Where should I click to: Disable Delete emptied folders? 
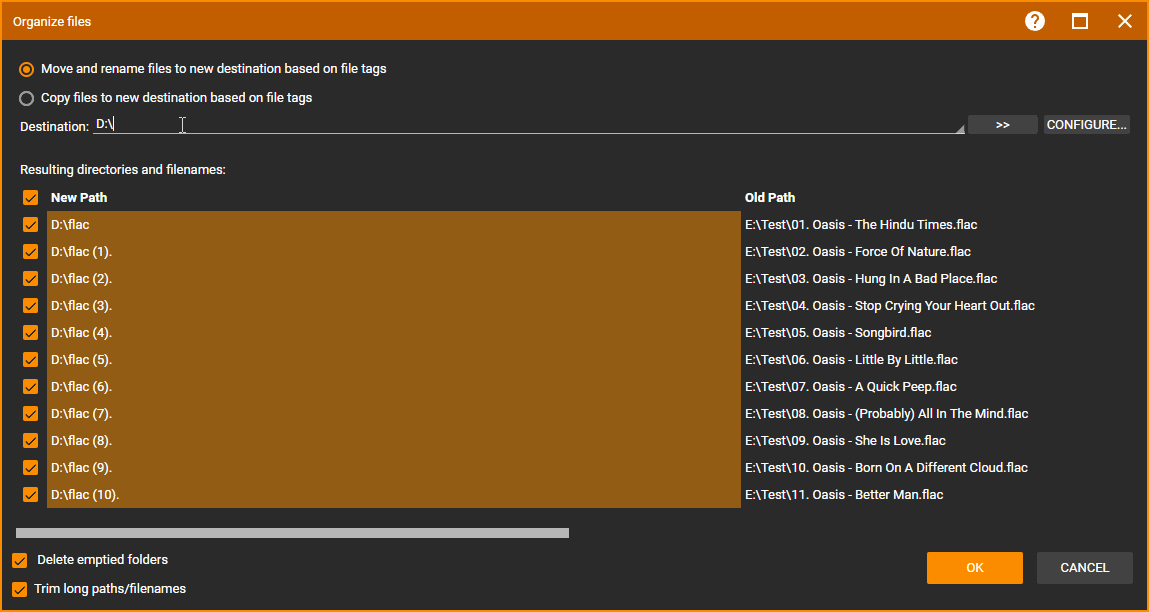(x=20, y=560)
